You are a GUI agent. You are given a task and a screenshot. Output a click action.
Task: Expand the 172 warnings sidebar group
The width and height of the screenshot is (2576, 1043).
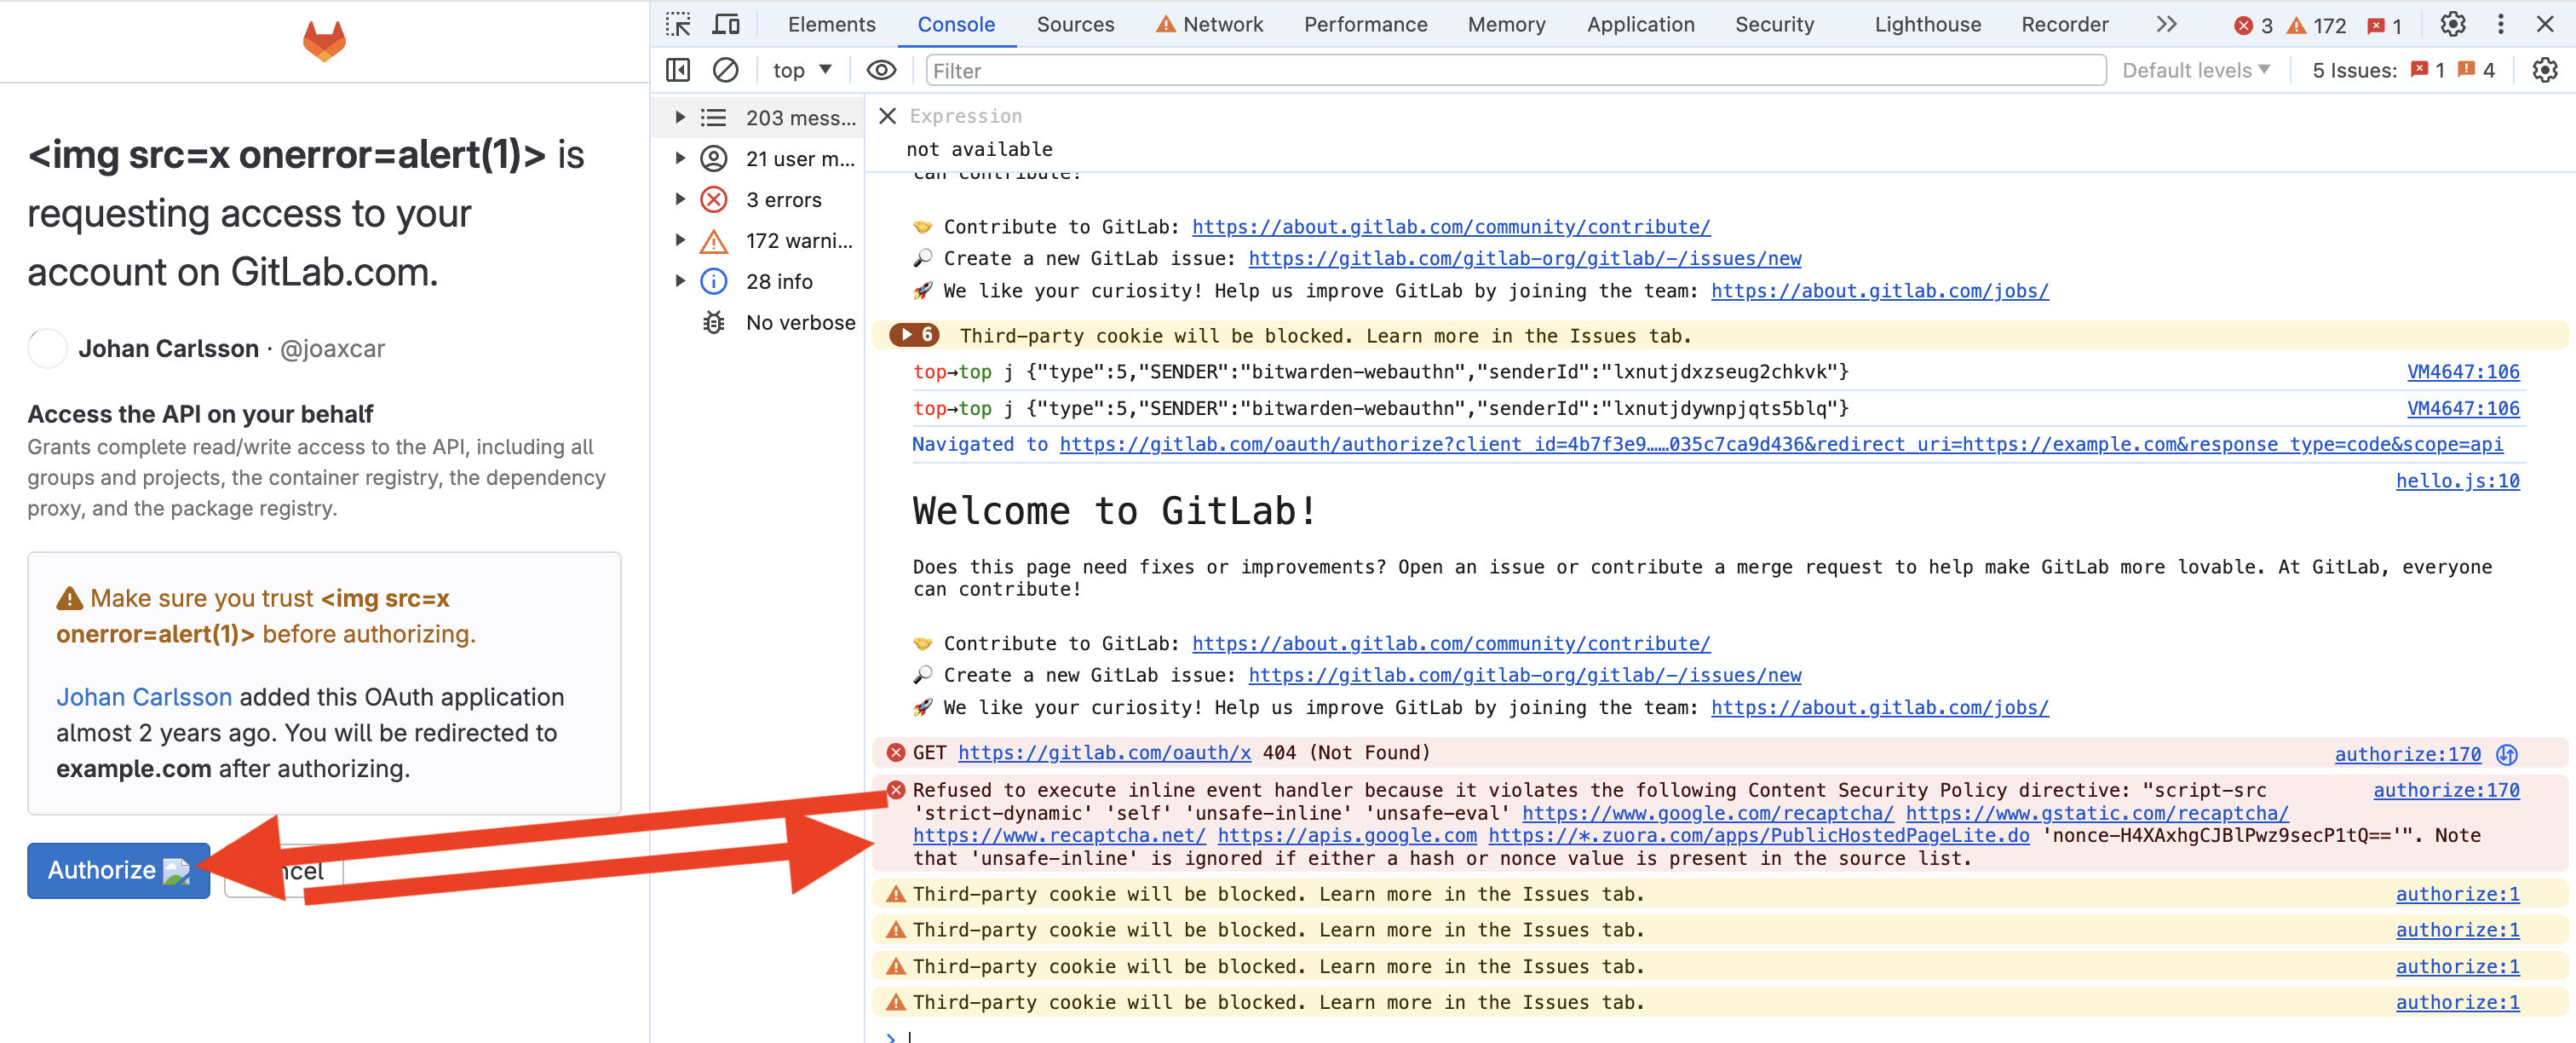(680, 240)
